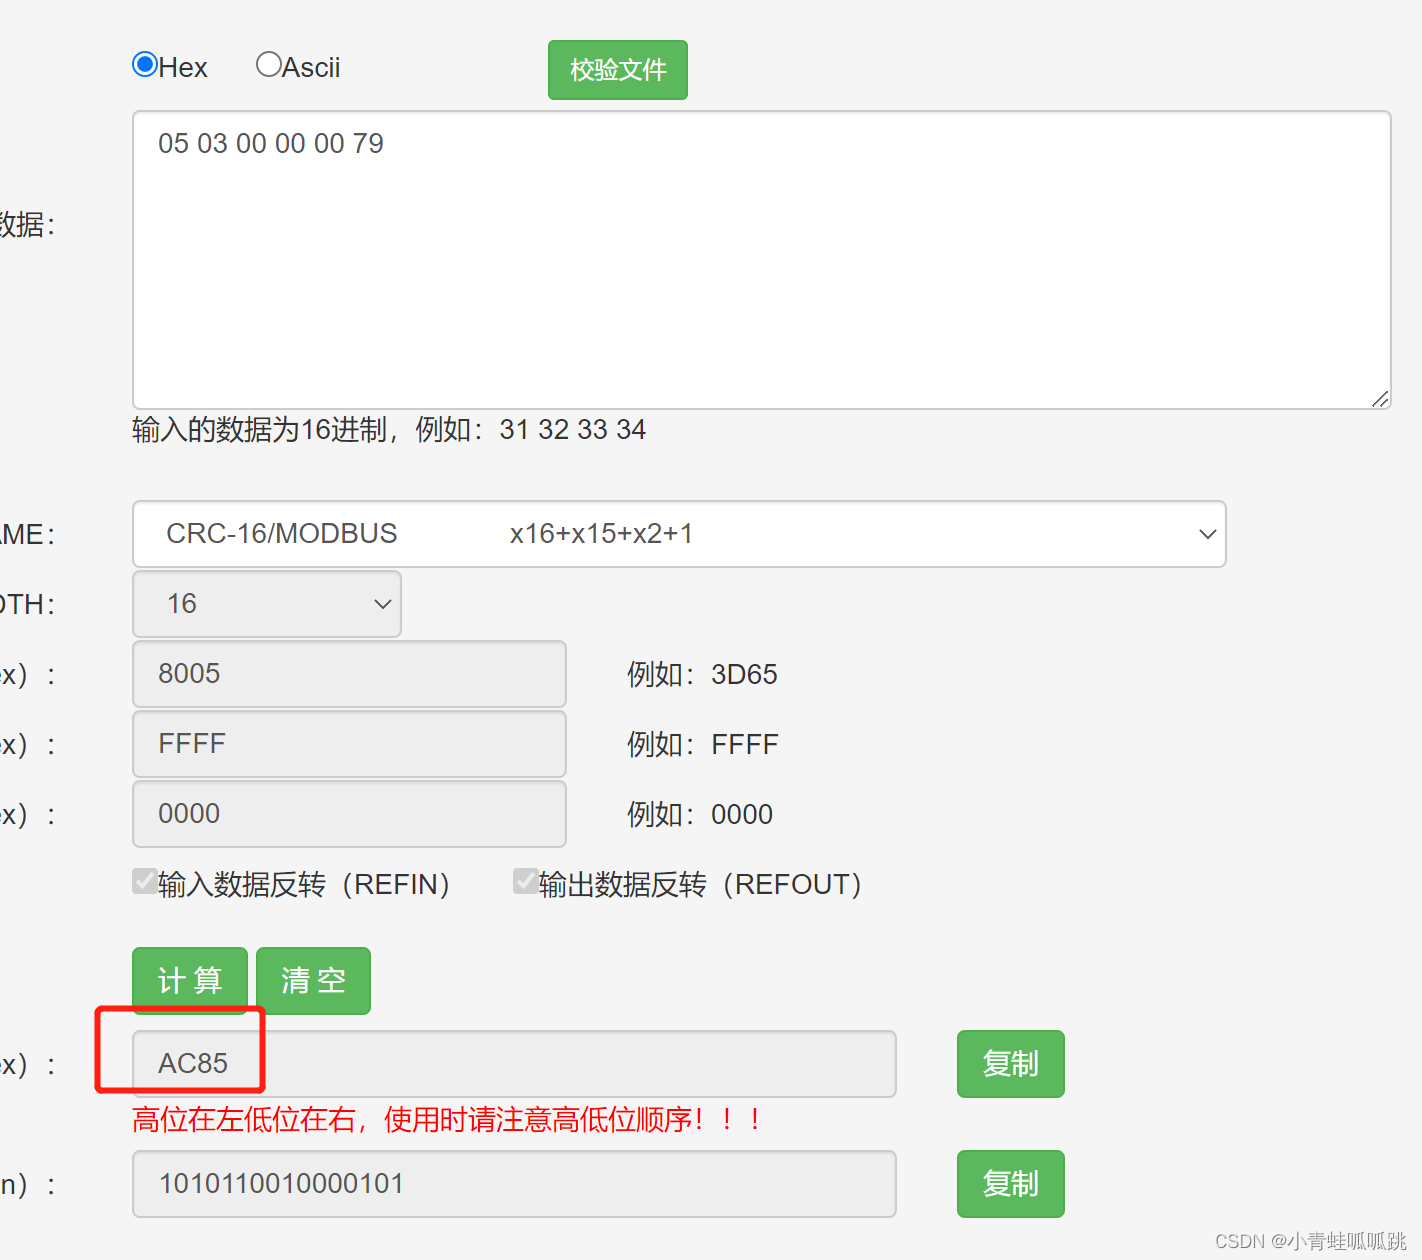Screen dimensions: 1422x1260
Task: Select the XOR output field containing 0000
Action: [x=348, y=814]
